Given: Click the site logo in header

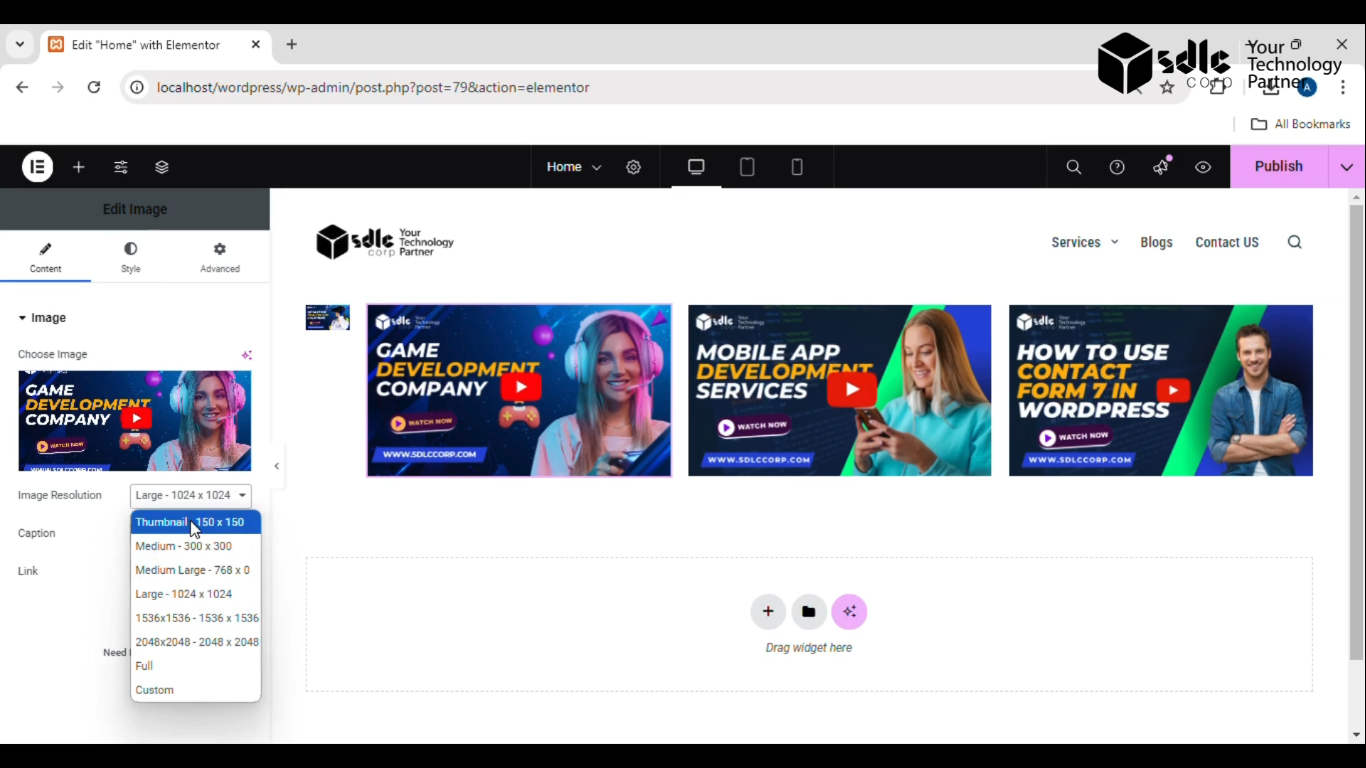Looking at the screenshot, I should coord(385,242).
